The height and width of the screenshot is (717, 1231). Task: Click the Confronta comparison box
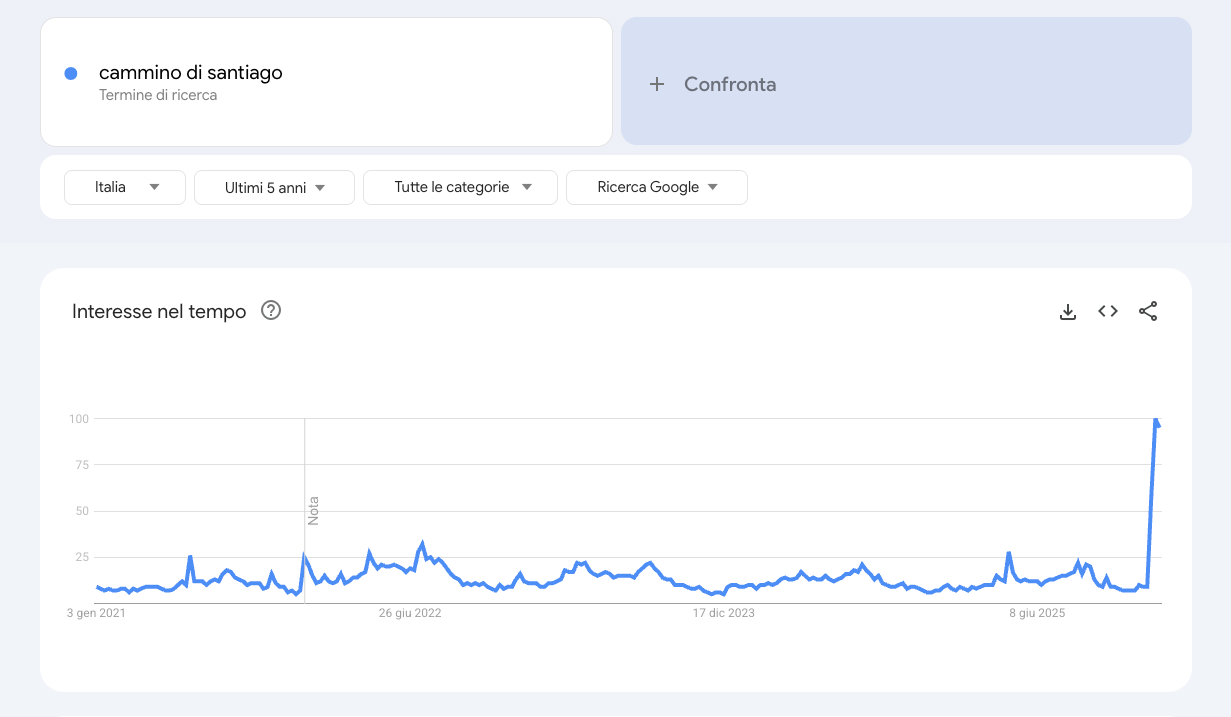(x=906, y=82)
